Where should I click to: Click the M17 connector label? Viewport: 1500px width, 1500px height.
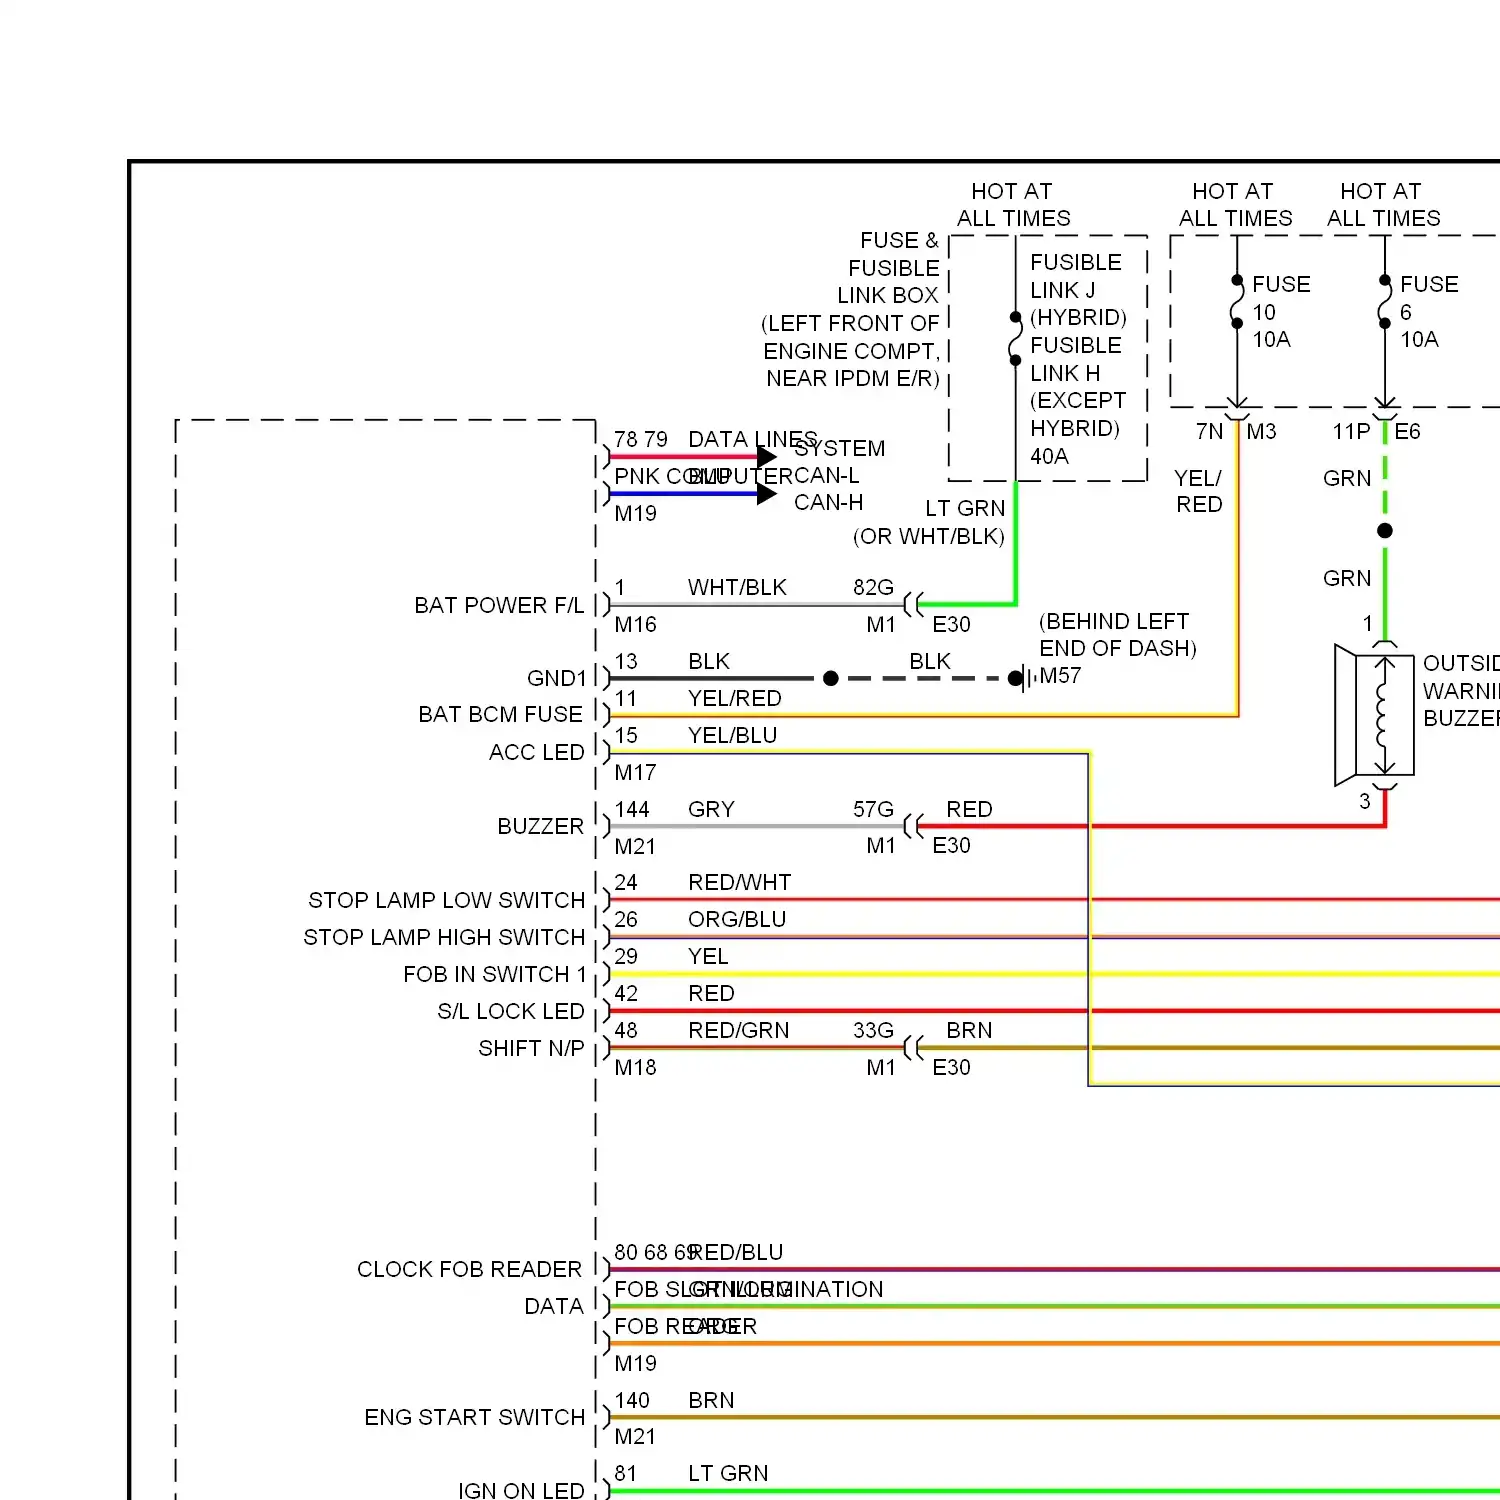tap(635, 772)
